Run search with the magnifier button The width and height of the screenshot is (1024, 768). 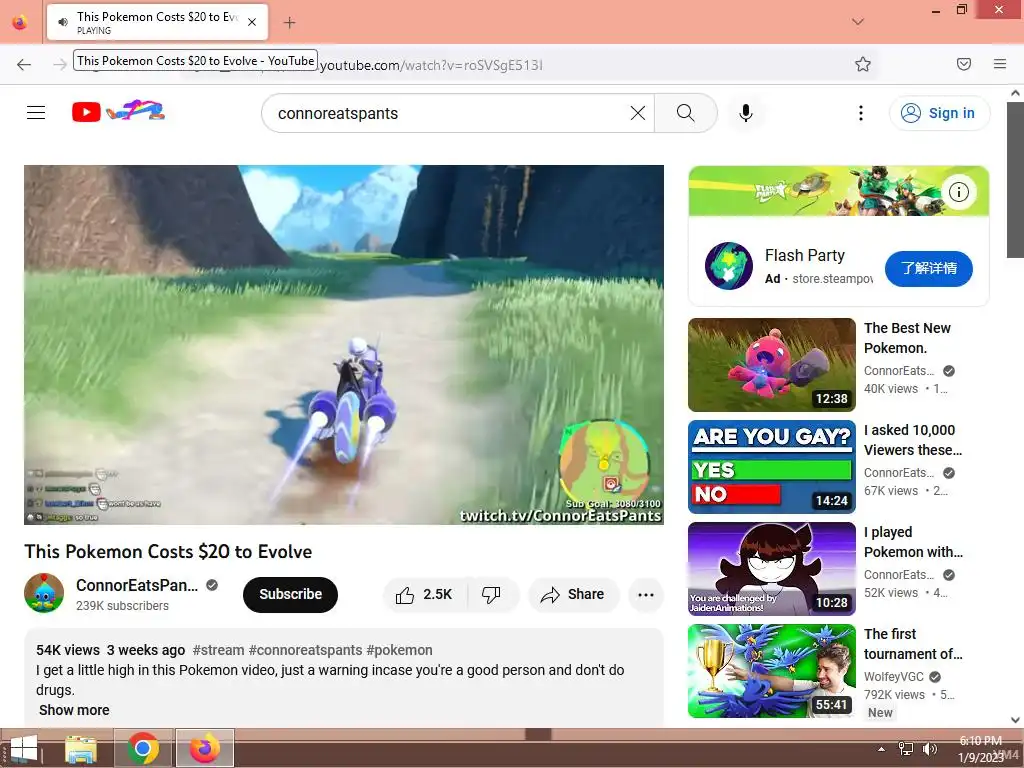coord(685,113)
